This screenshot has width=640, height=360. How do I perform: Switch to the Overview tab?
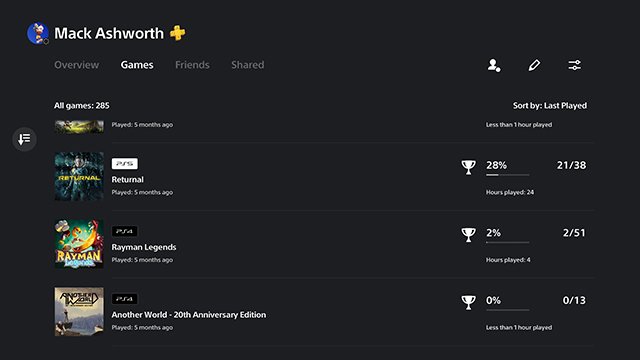coord(76,65)
